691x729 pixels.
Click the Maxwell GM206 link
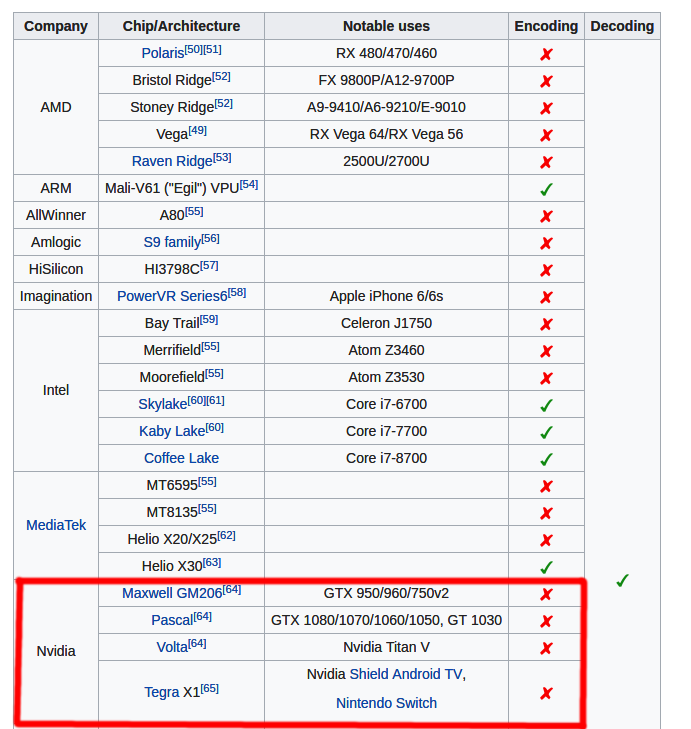[172, 593]
